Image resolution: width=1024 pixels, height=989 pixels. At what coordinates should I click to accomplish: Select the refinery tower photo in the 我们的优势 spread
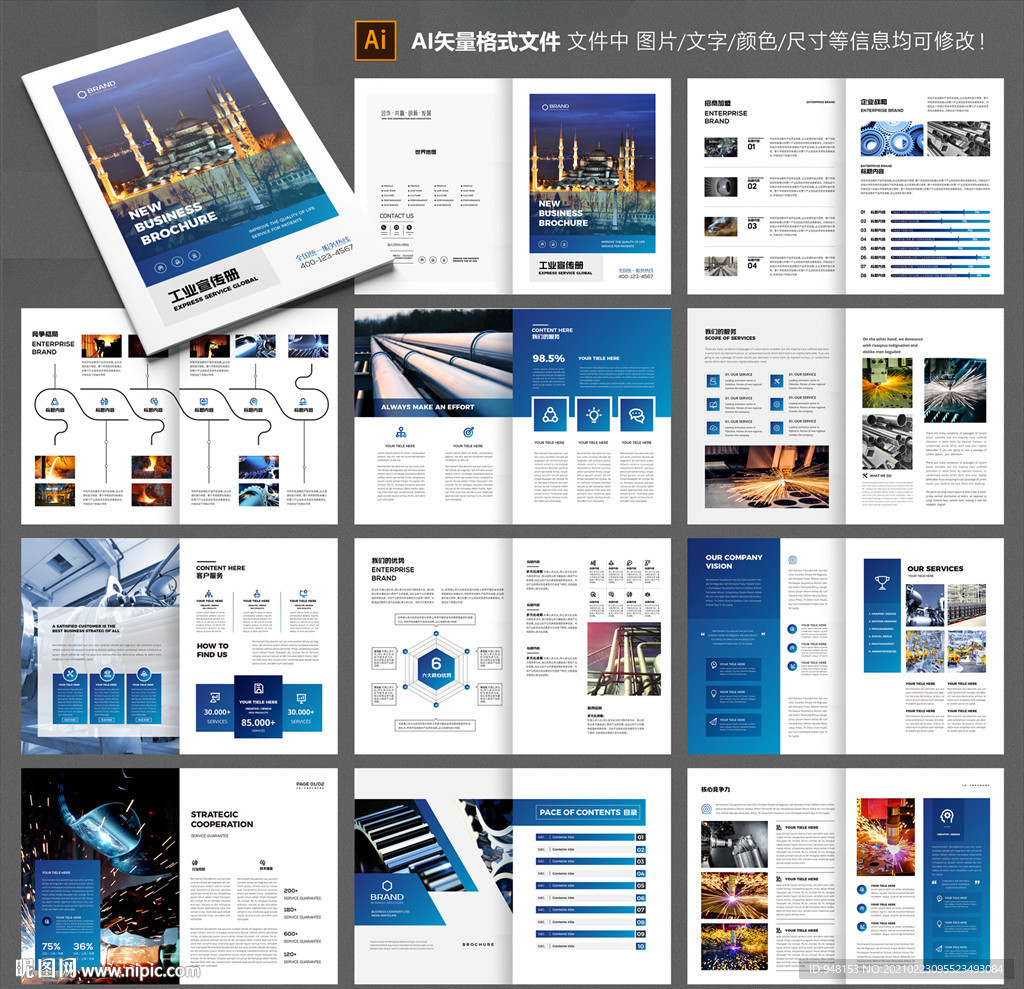pos(624,658)
